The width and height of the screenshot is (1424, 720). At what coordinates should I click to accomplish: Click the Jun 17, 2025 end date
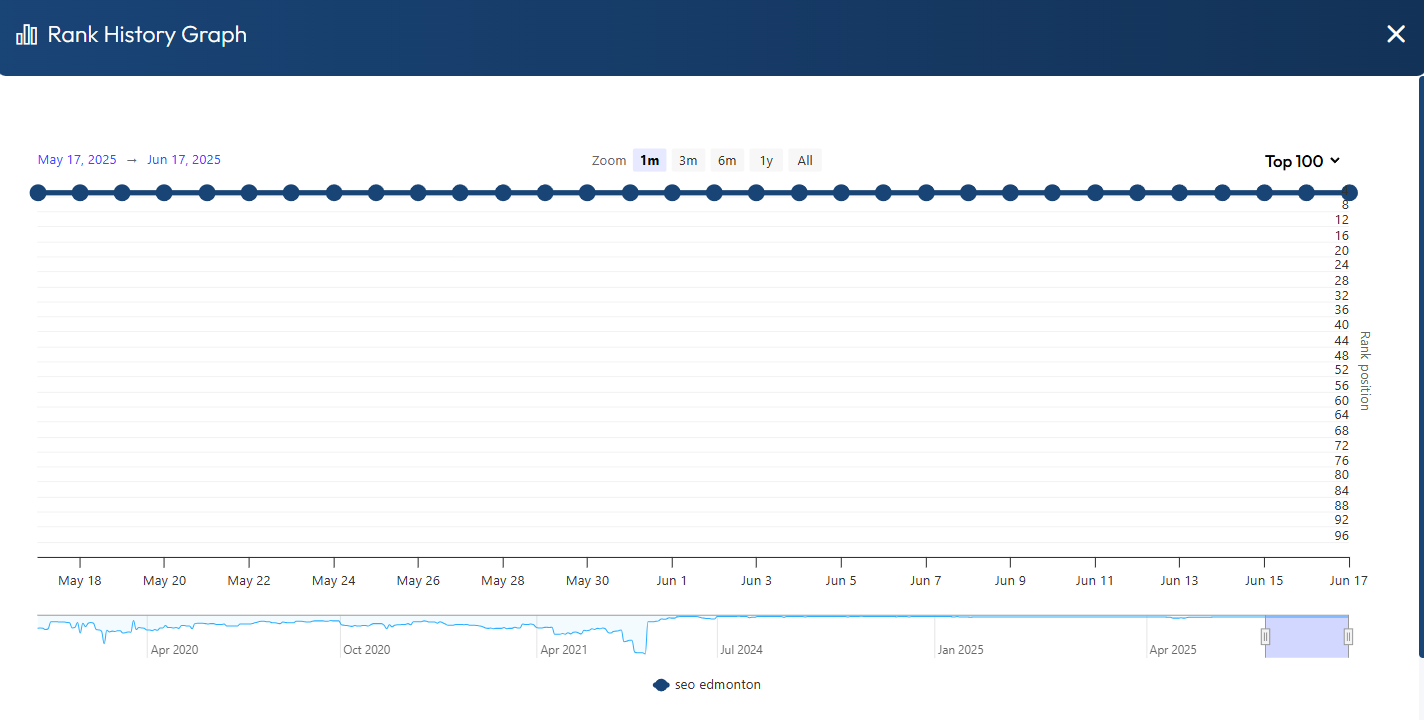click(x=184, y=160)
